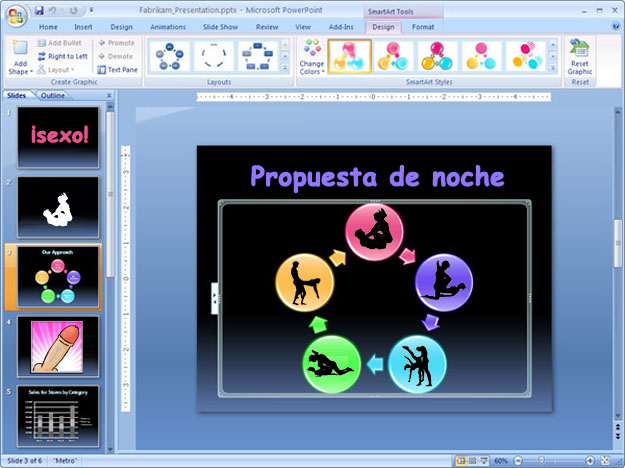The width and height of the screenshot is (625, 468).
Task: Open the PowerPoint Help icon
Action: tap(615, 27)
